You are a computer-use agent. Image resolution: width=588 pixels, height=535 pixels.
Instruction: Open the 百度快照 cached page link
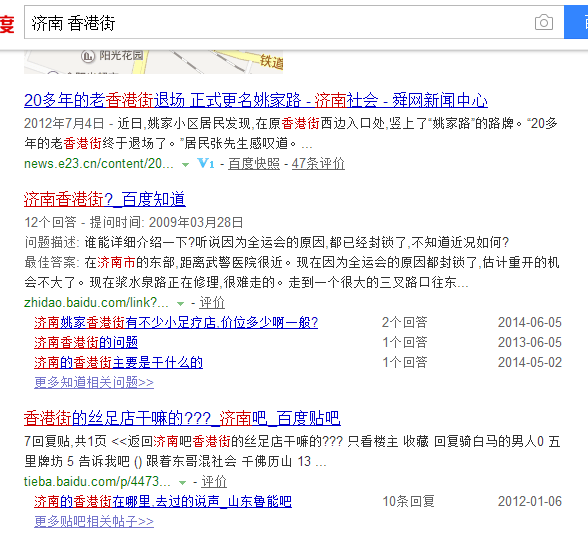[254, 164]
